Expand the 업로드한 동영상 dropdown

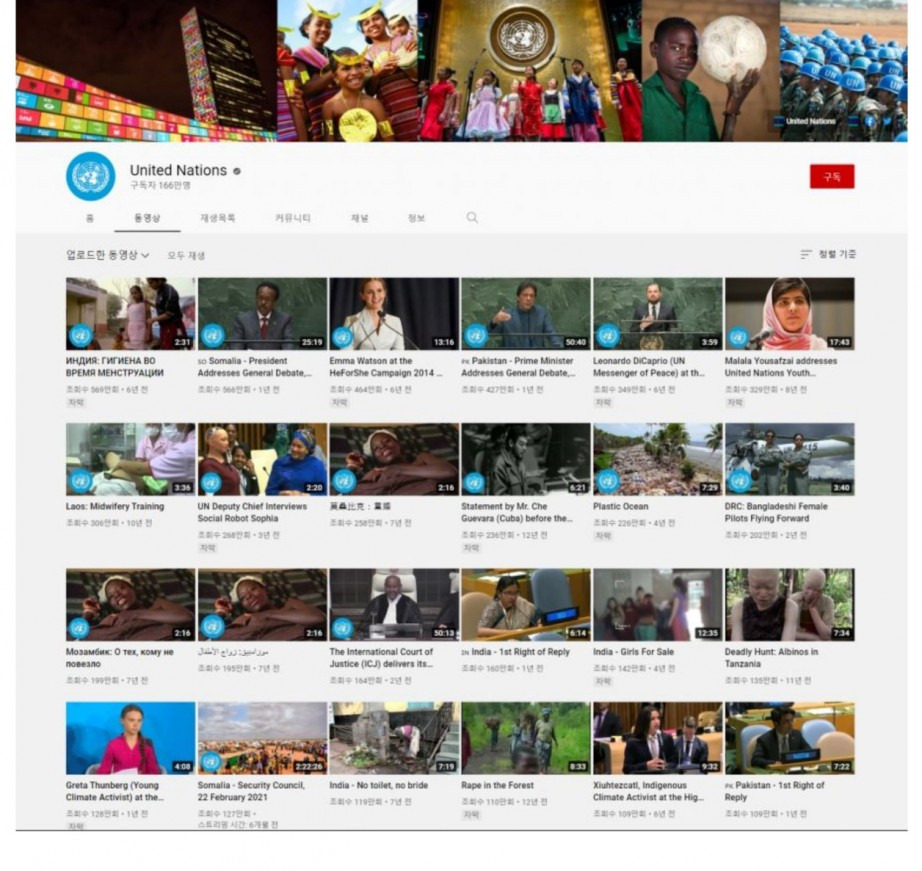click(108, 255)
